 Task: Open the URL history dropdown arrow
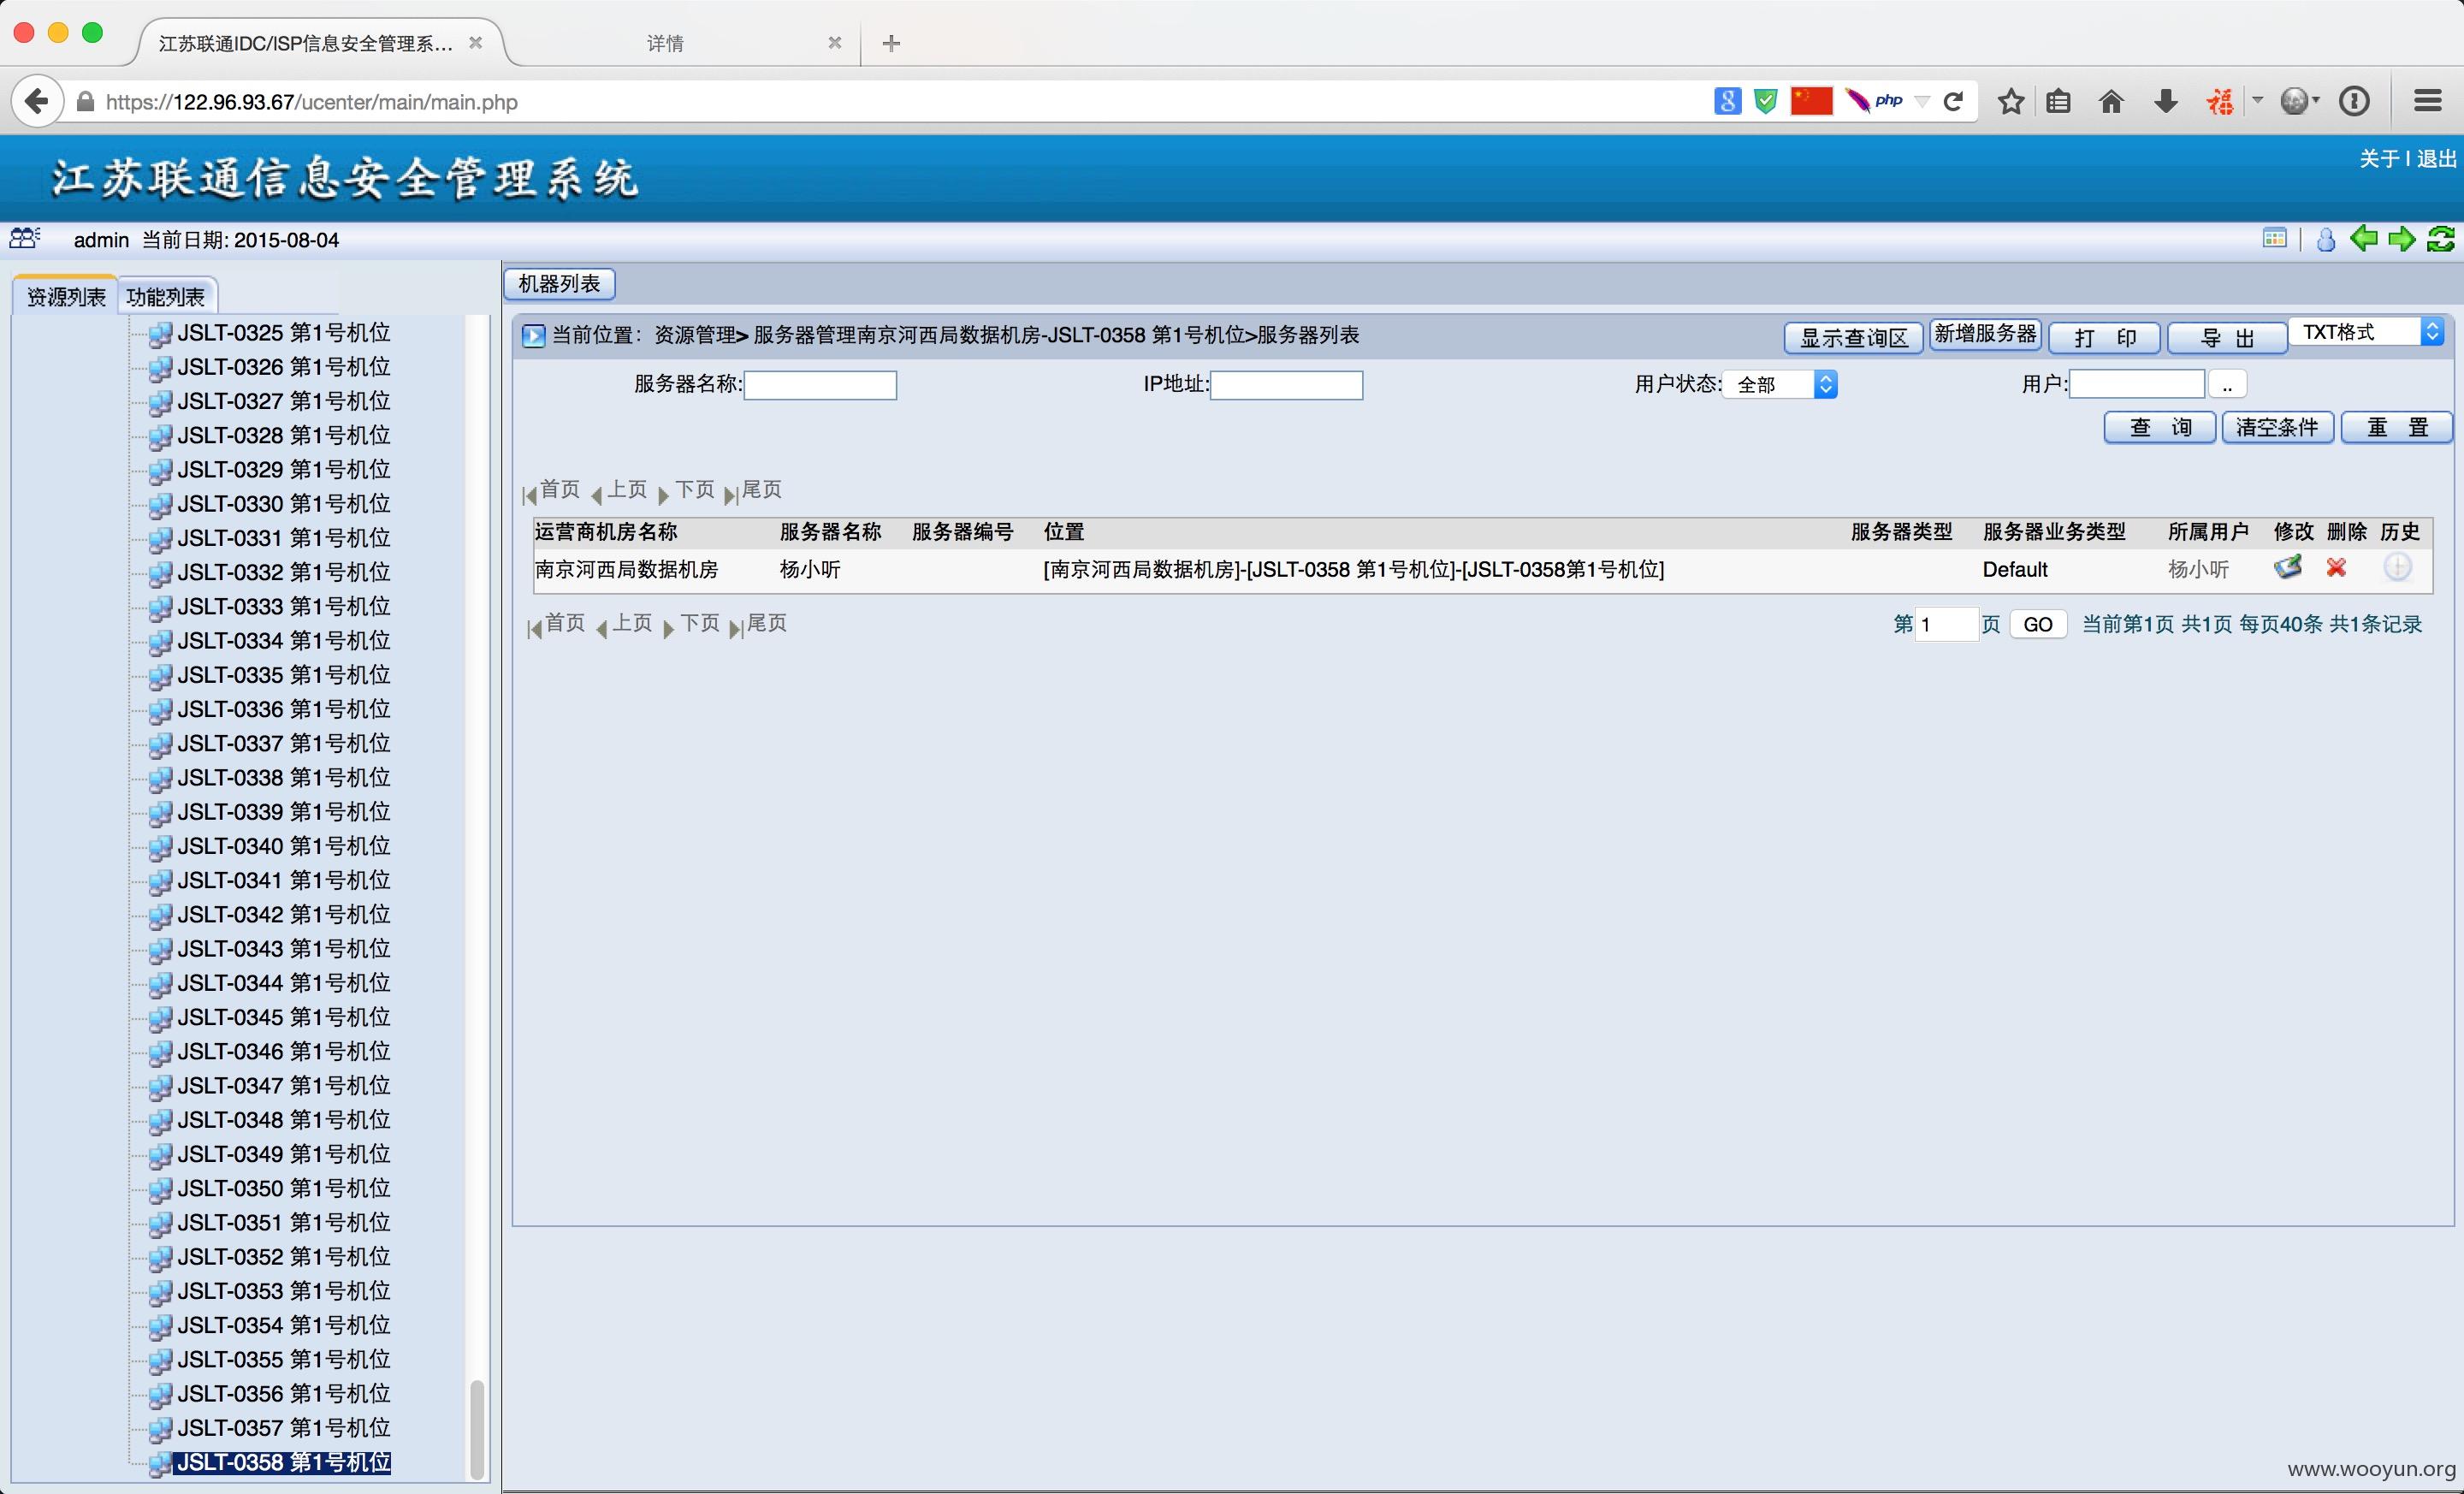[1922, 101]
